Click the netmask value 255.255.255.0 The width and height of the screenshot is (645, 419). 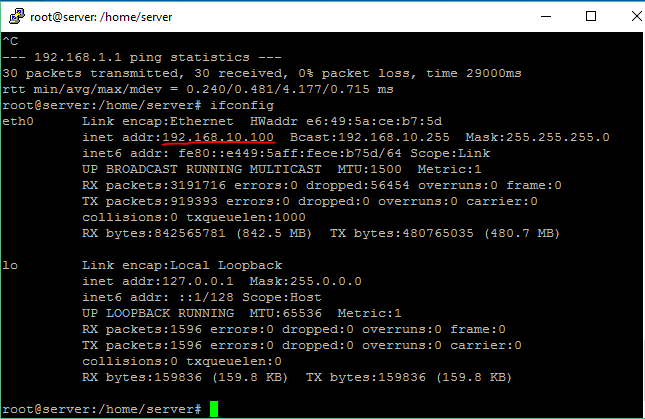(x=558, y=137)
